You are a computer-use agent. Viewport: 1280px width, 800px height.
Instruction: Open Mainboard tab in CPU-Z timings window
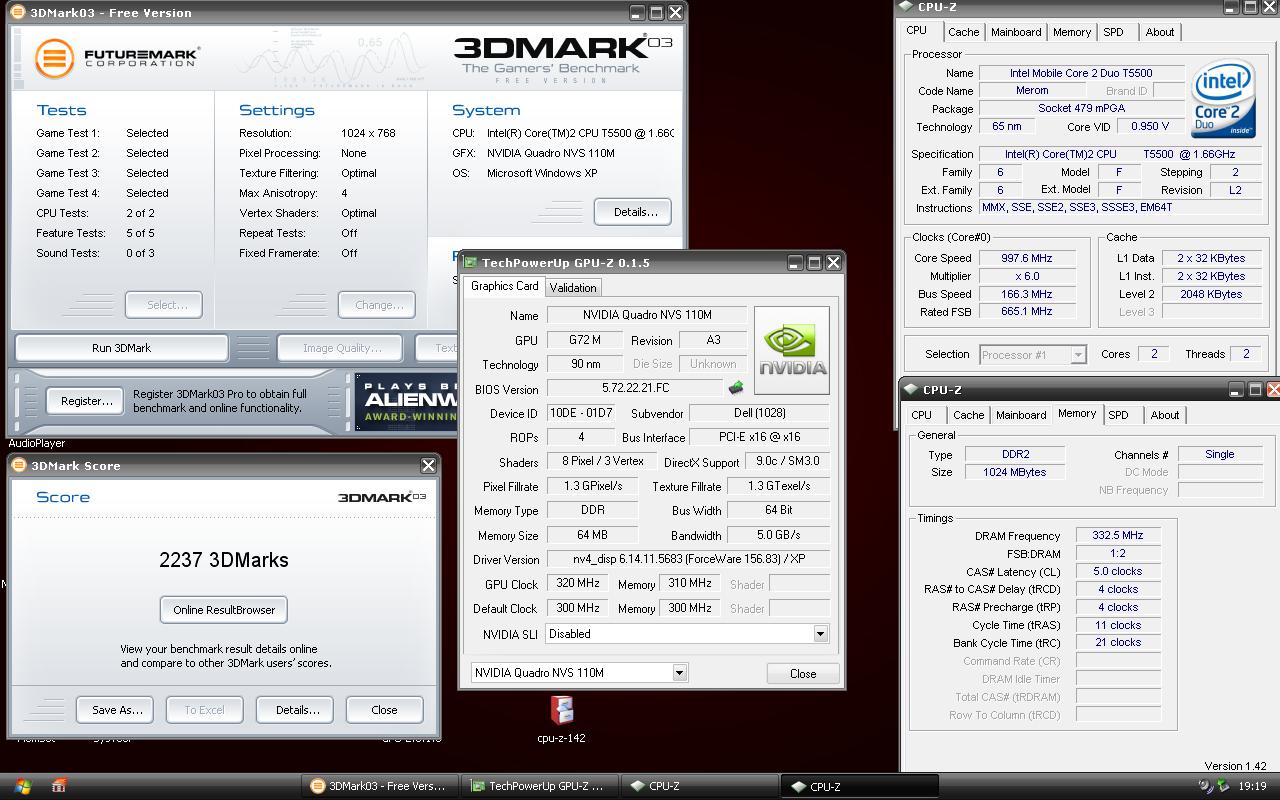coord(1021,415)
